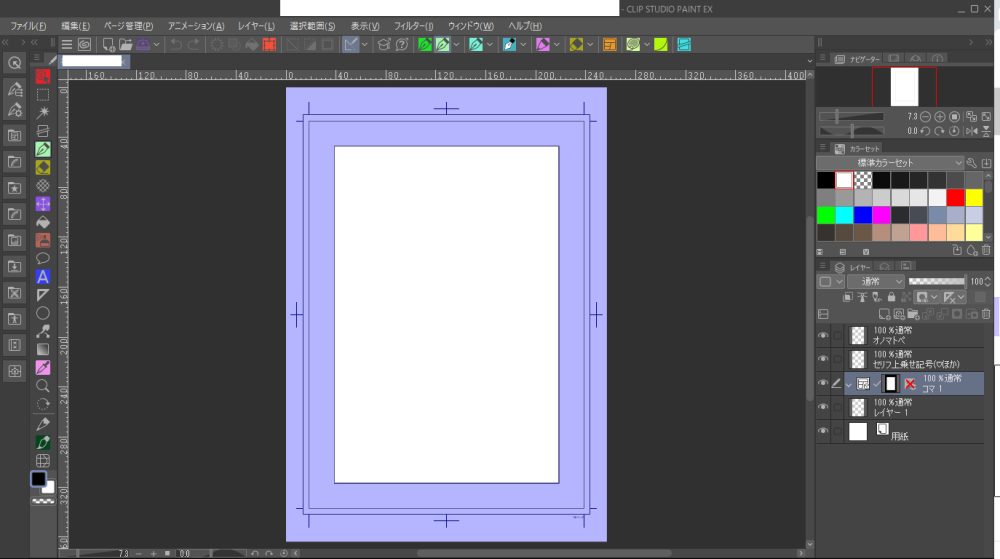This screenshot has width=1000, height=559.
Task: Expand the コマ 1 frame folder
Action: 849,383
